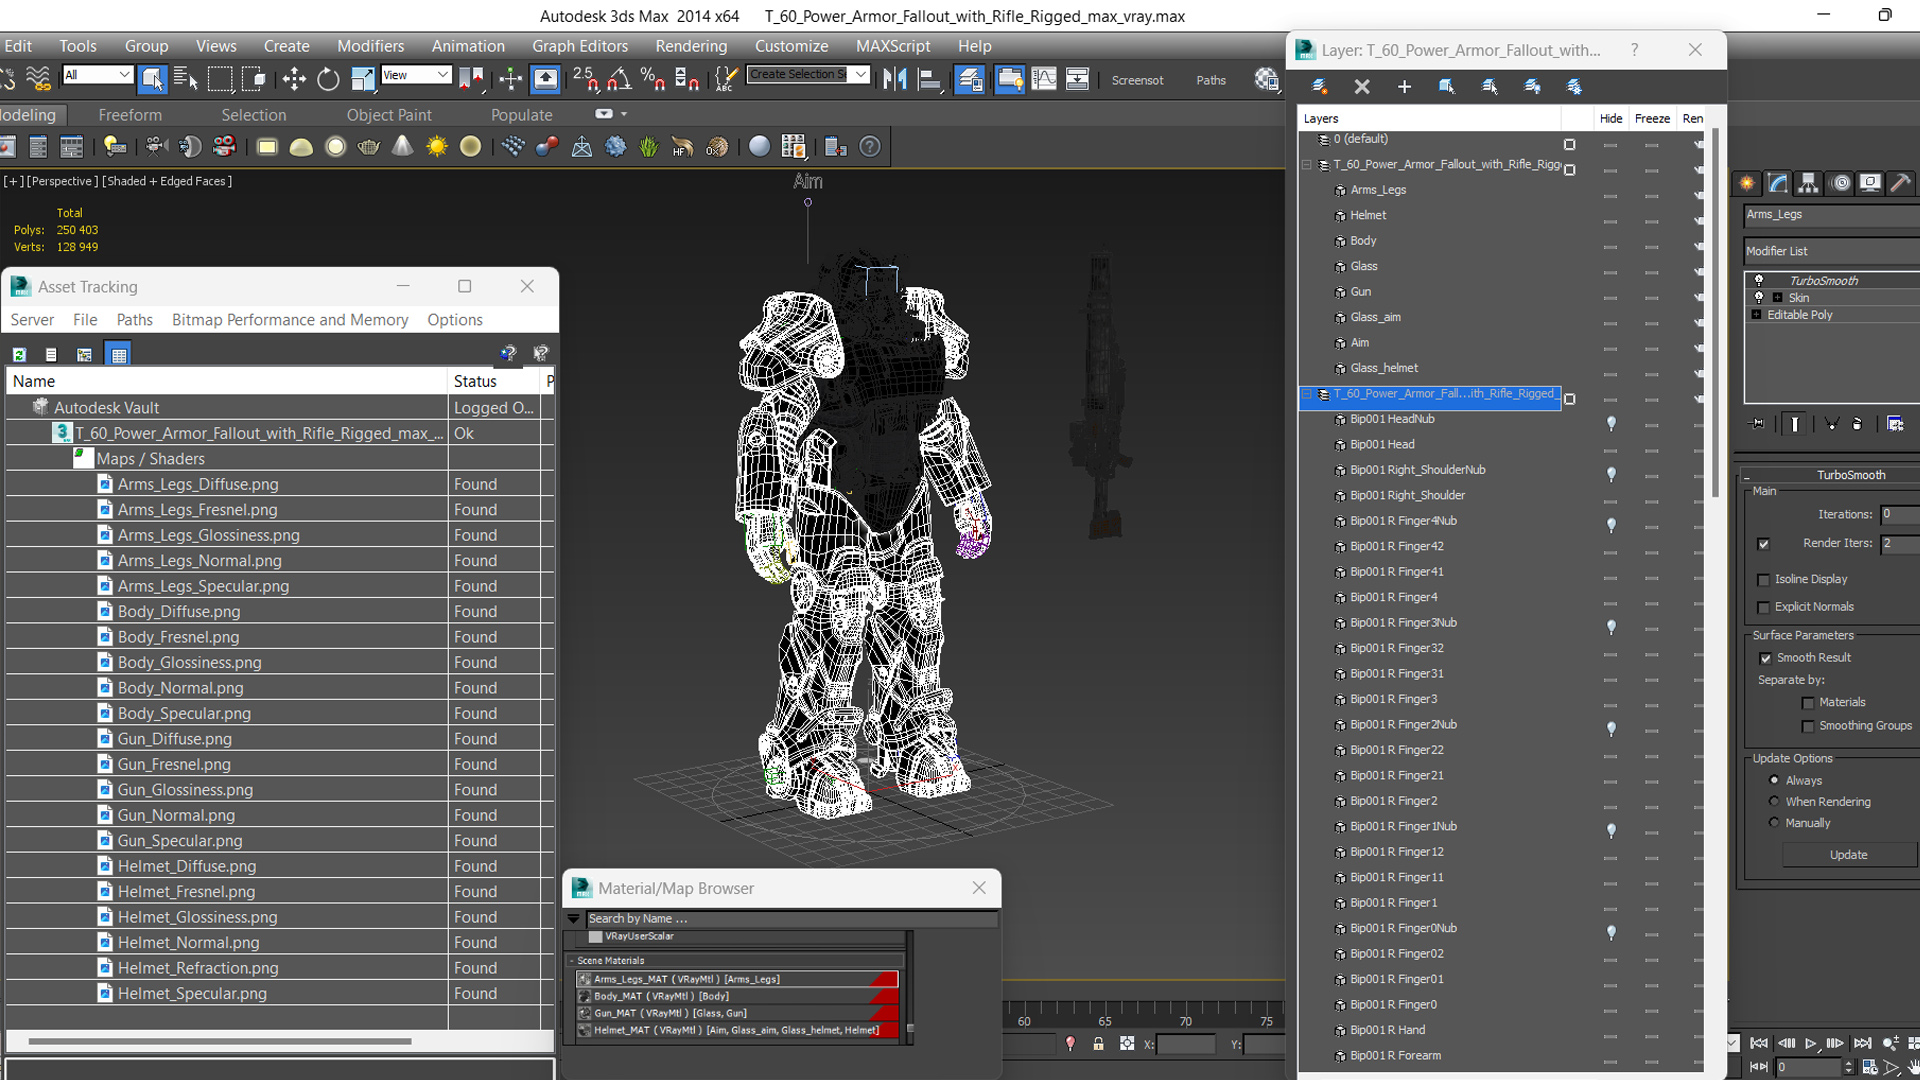The width and height of the screenshot is (1920, 1080).
Task: Switch to the Freeform ribbon tab
Action: pos(129,115)
